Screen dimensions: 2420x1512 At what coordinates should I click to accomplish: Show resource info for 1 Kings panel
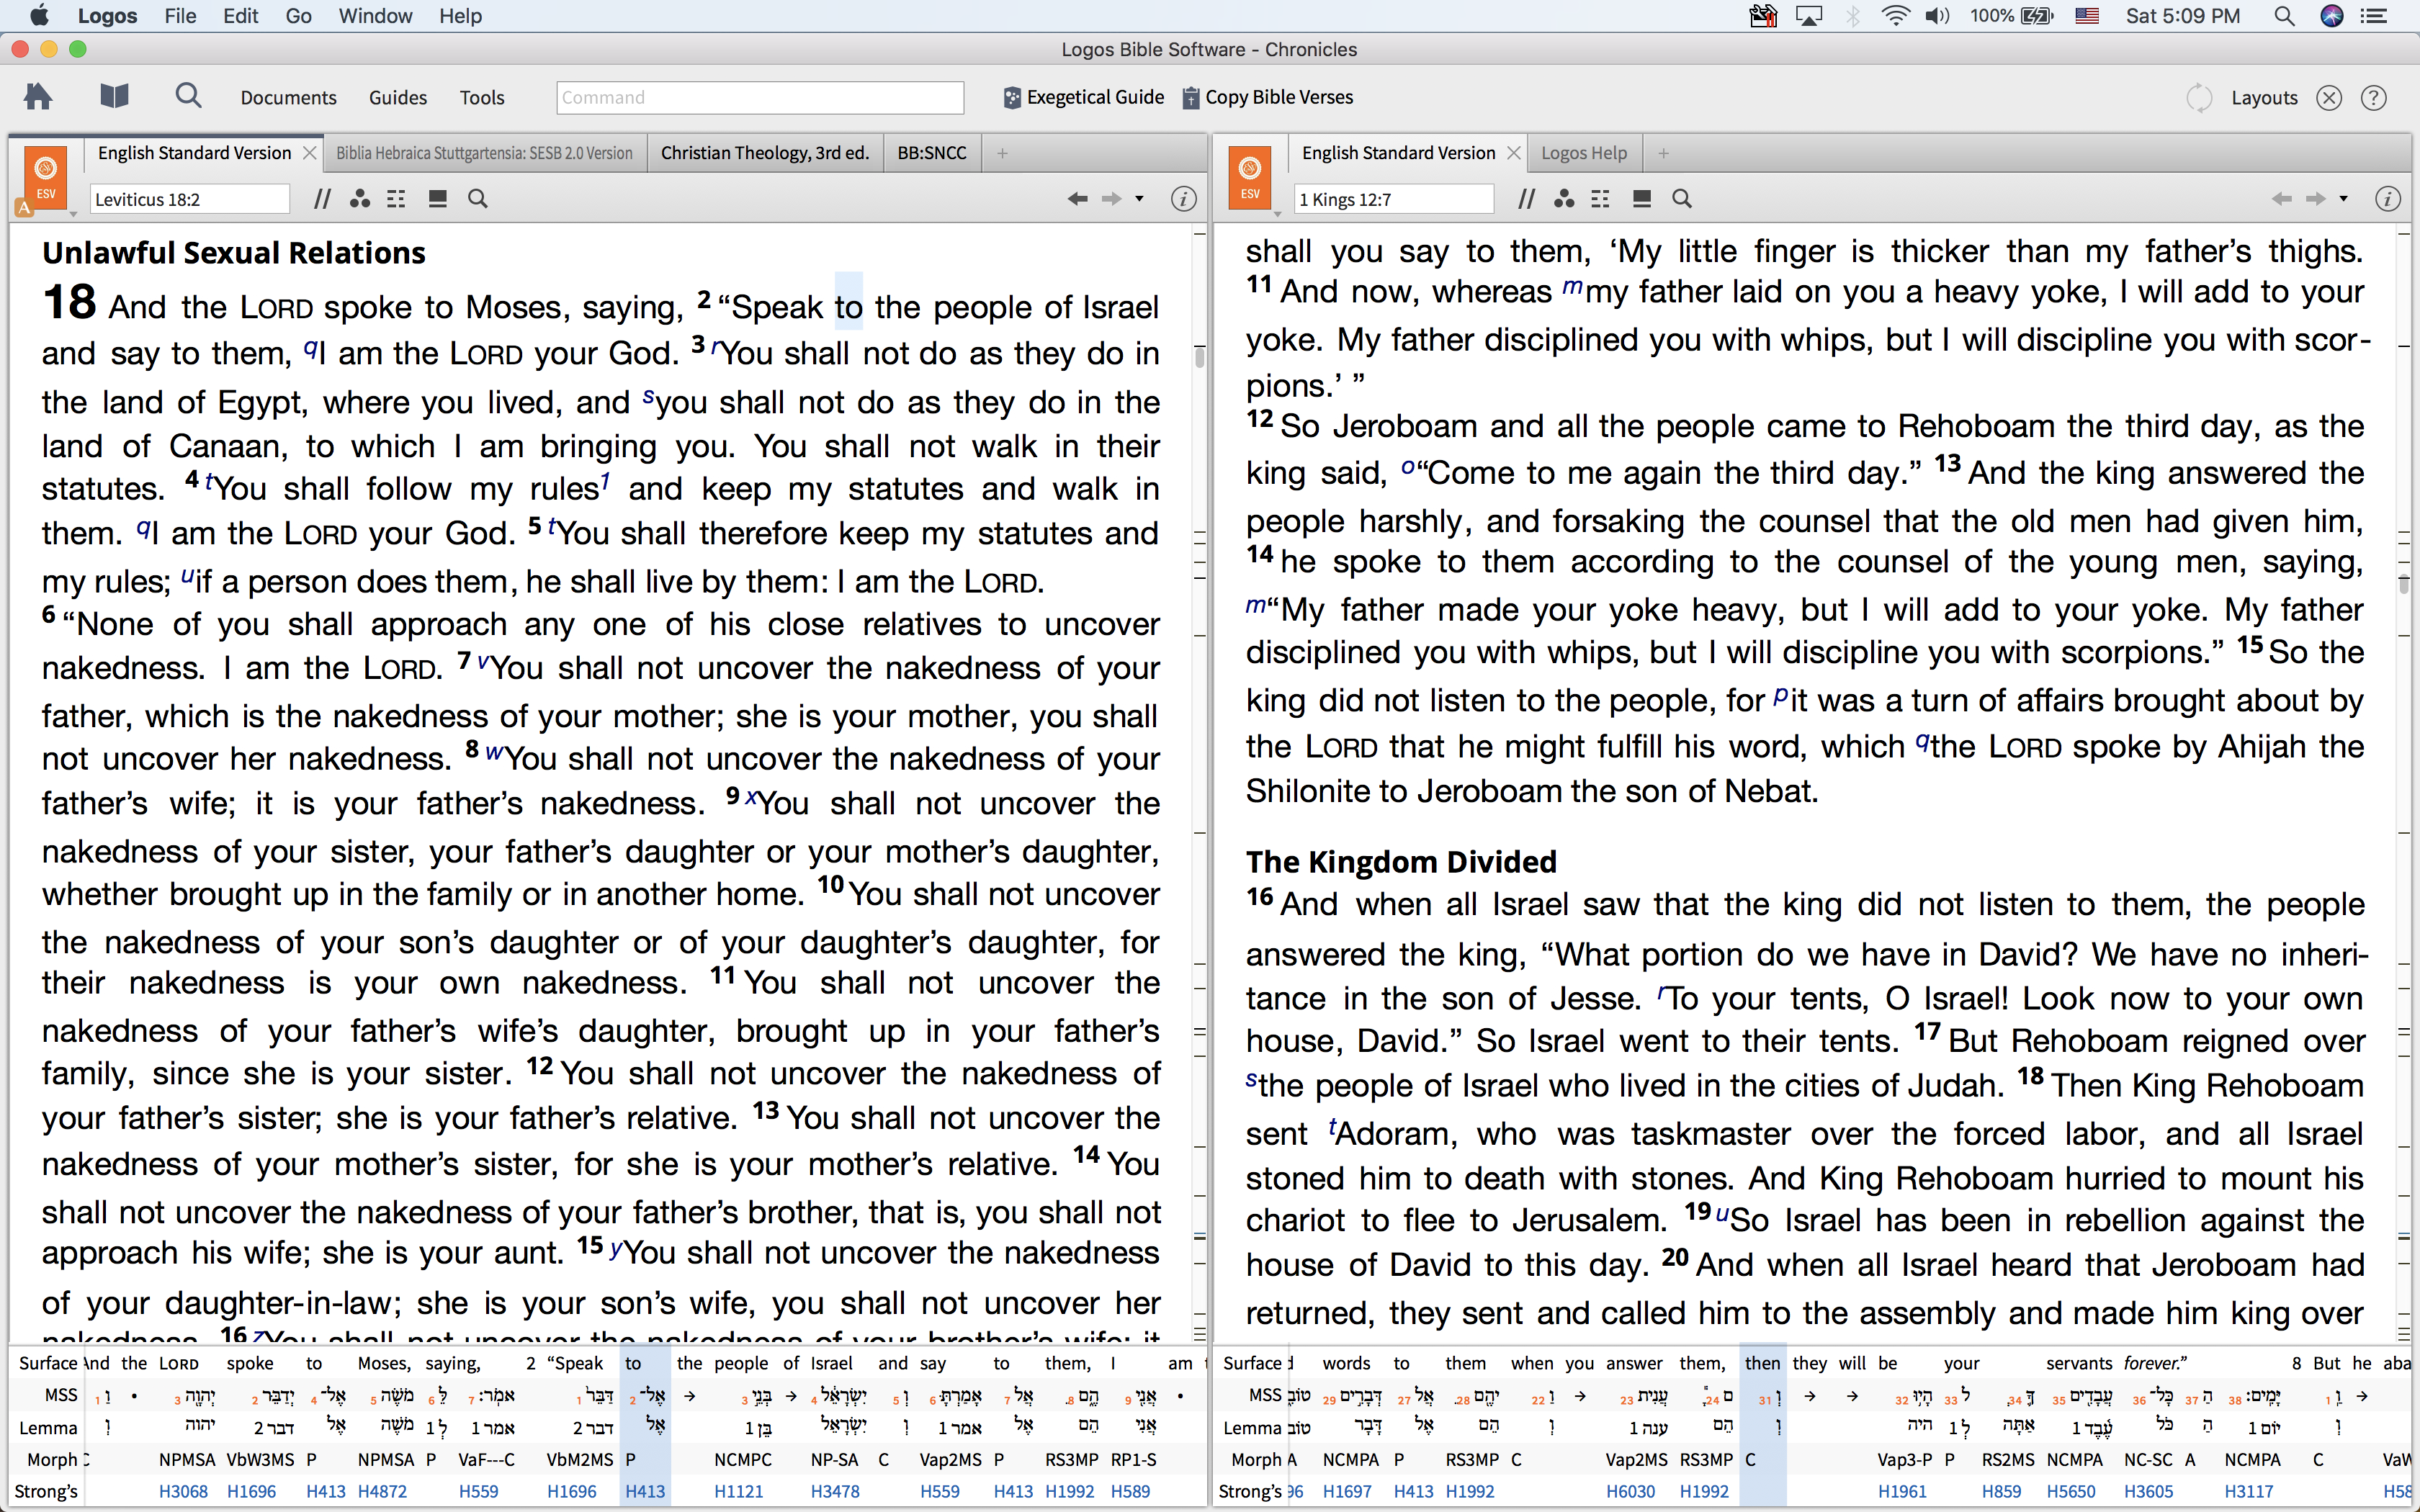(2387, 199)
